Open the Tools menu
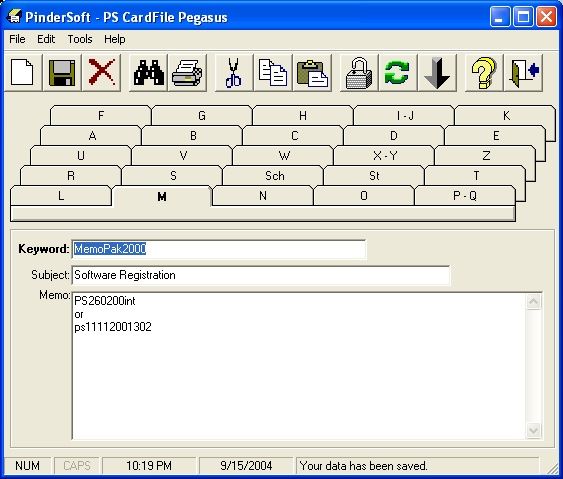Screen dimensions: 563x479 (x=80, y=39)
